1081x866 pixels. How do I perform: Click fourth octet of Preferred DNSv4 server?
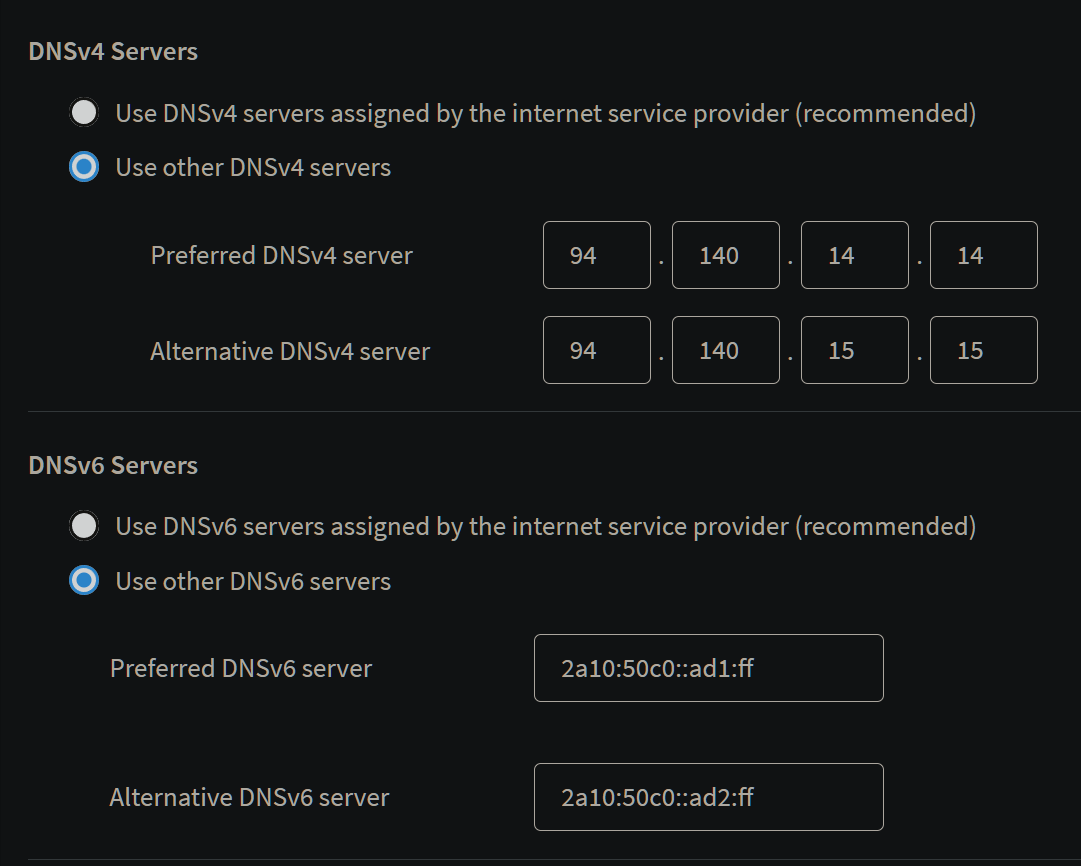tap(984, 255)
